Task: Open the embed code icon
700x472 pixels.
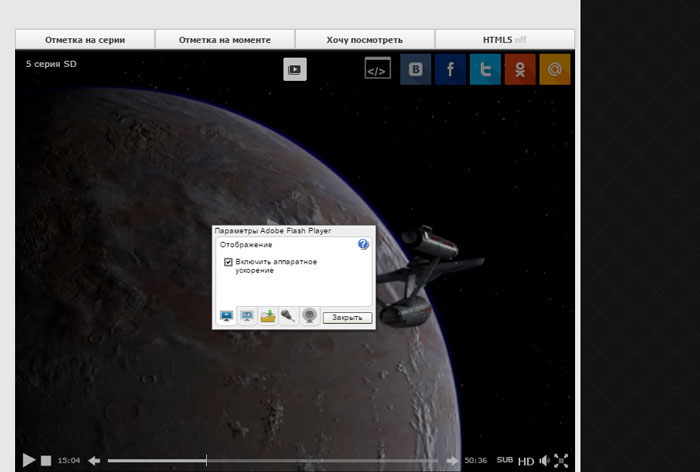Action: coord(377,68)
